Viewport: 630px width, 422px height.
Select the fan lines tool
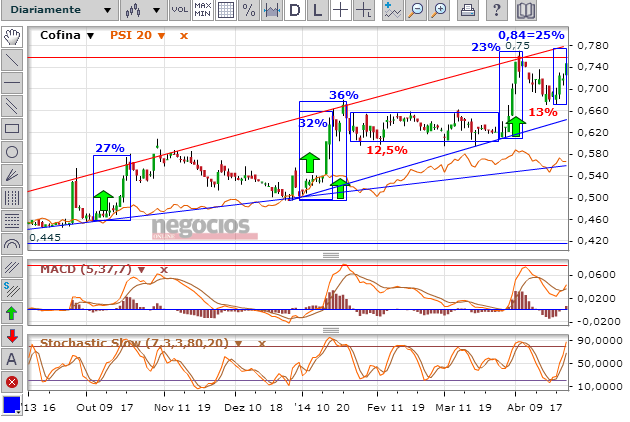point(12,175)
